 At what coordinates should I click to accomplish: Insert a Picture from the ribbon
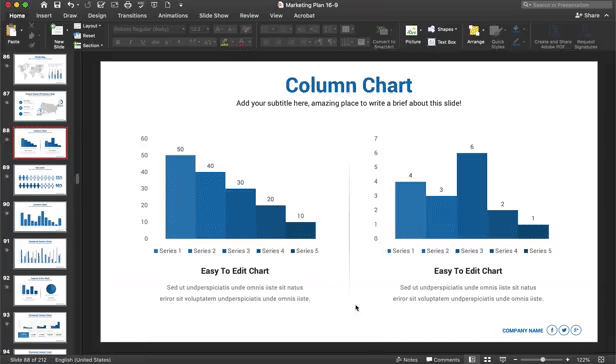point(412,35)
